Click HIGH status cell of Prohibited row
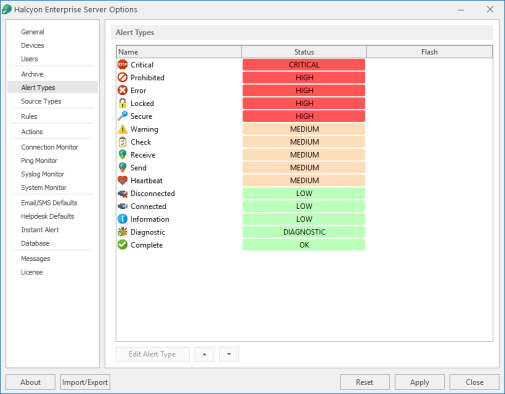The height and width of the screenshot is (394, 505). 304,77
